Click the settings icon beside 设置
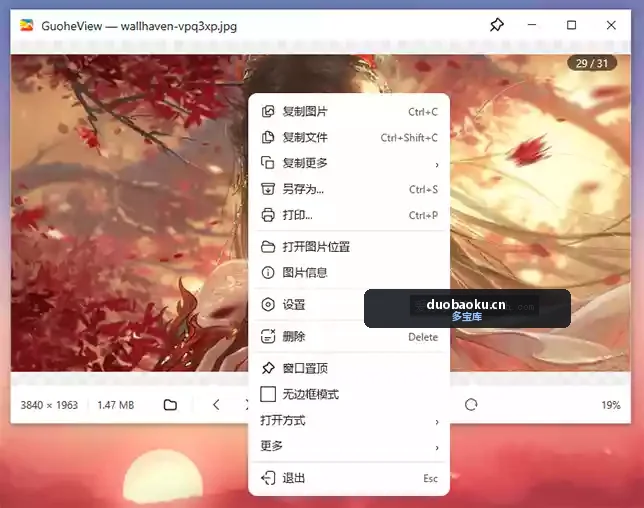Image resolution: width=644 pixels, height=508 pixels. pos(268,304)
